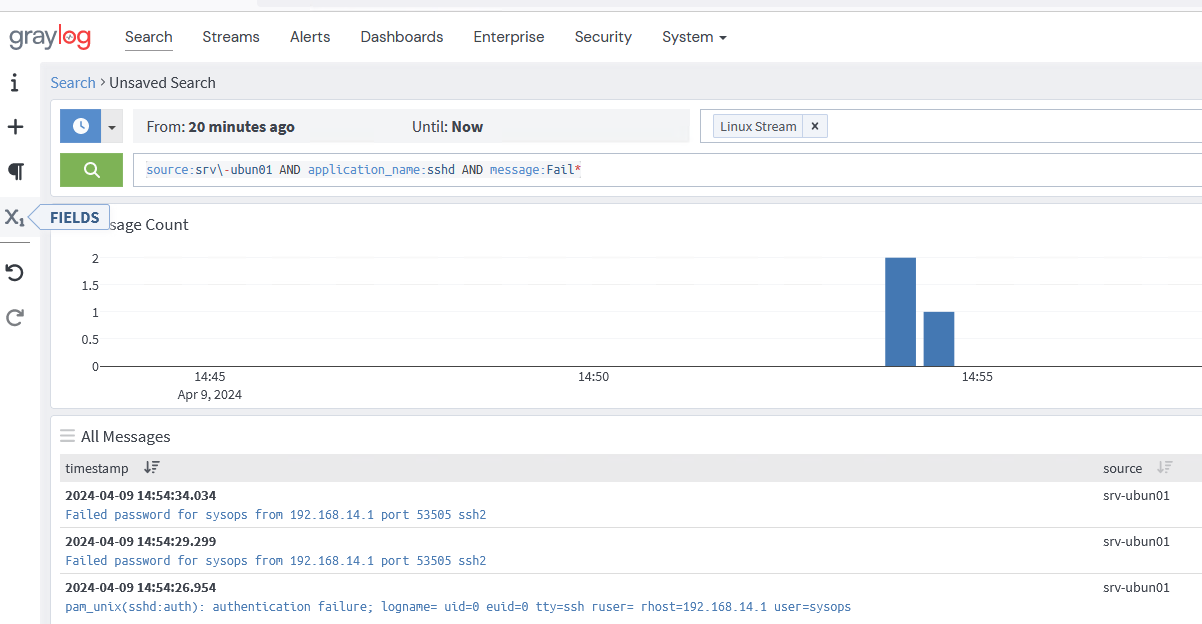Viewport: 1202px width, 624px height.
Task: Click the histogram bar with value 1
Action: pos(939,339)
